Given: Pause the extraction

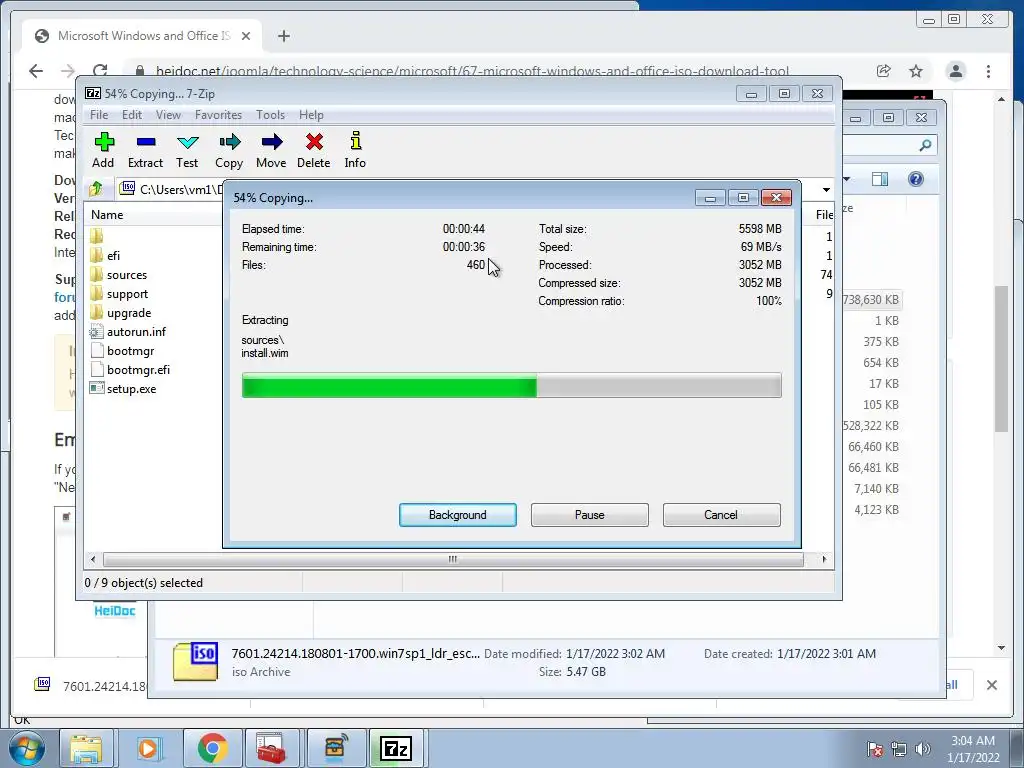Looking at the screenshot, I should coord(590,515).
